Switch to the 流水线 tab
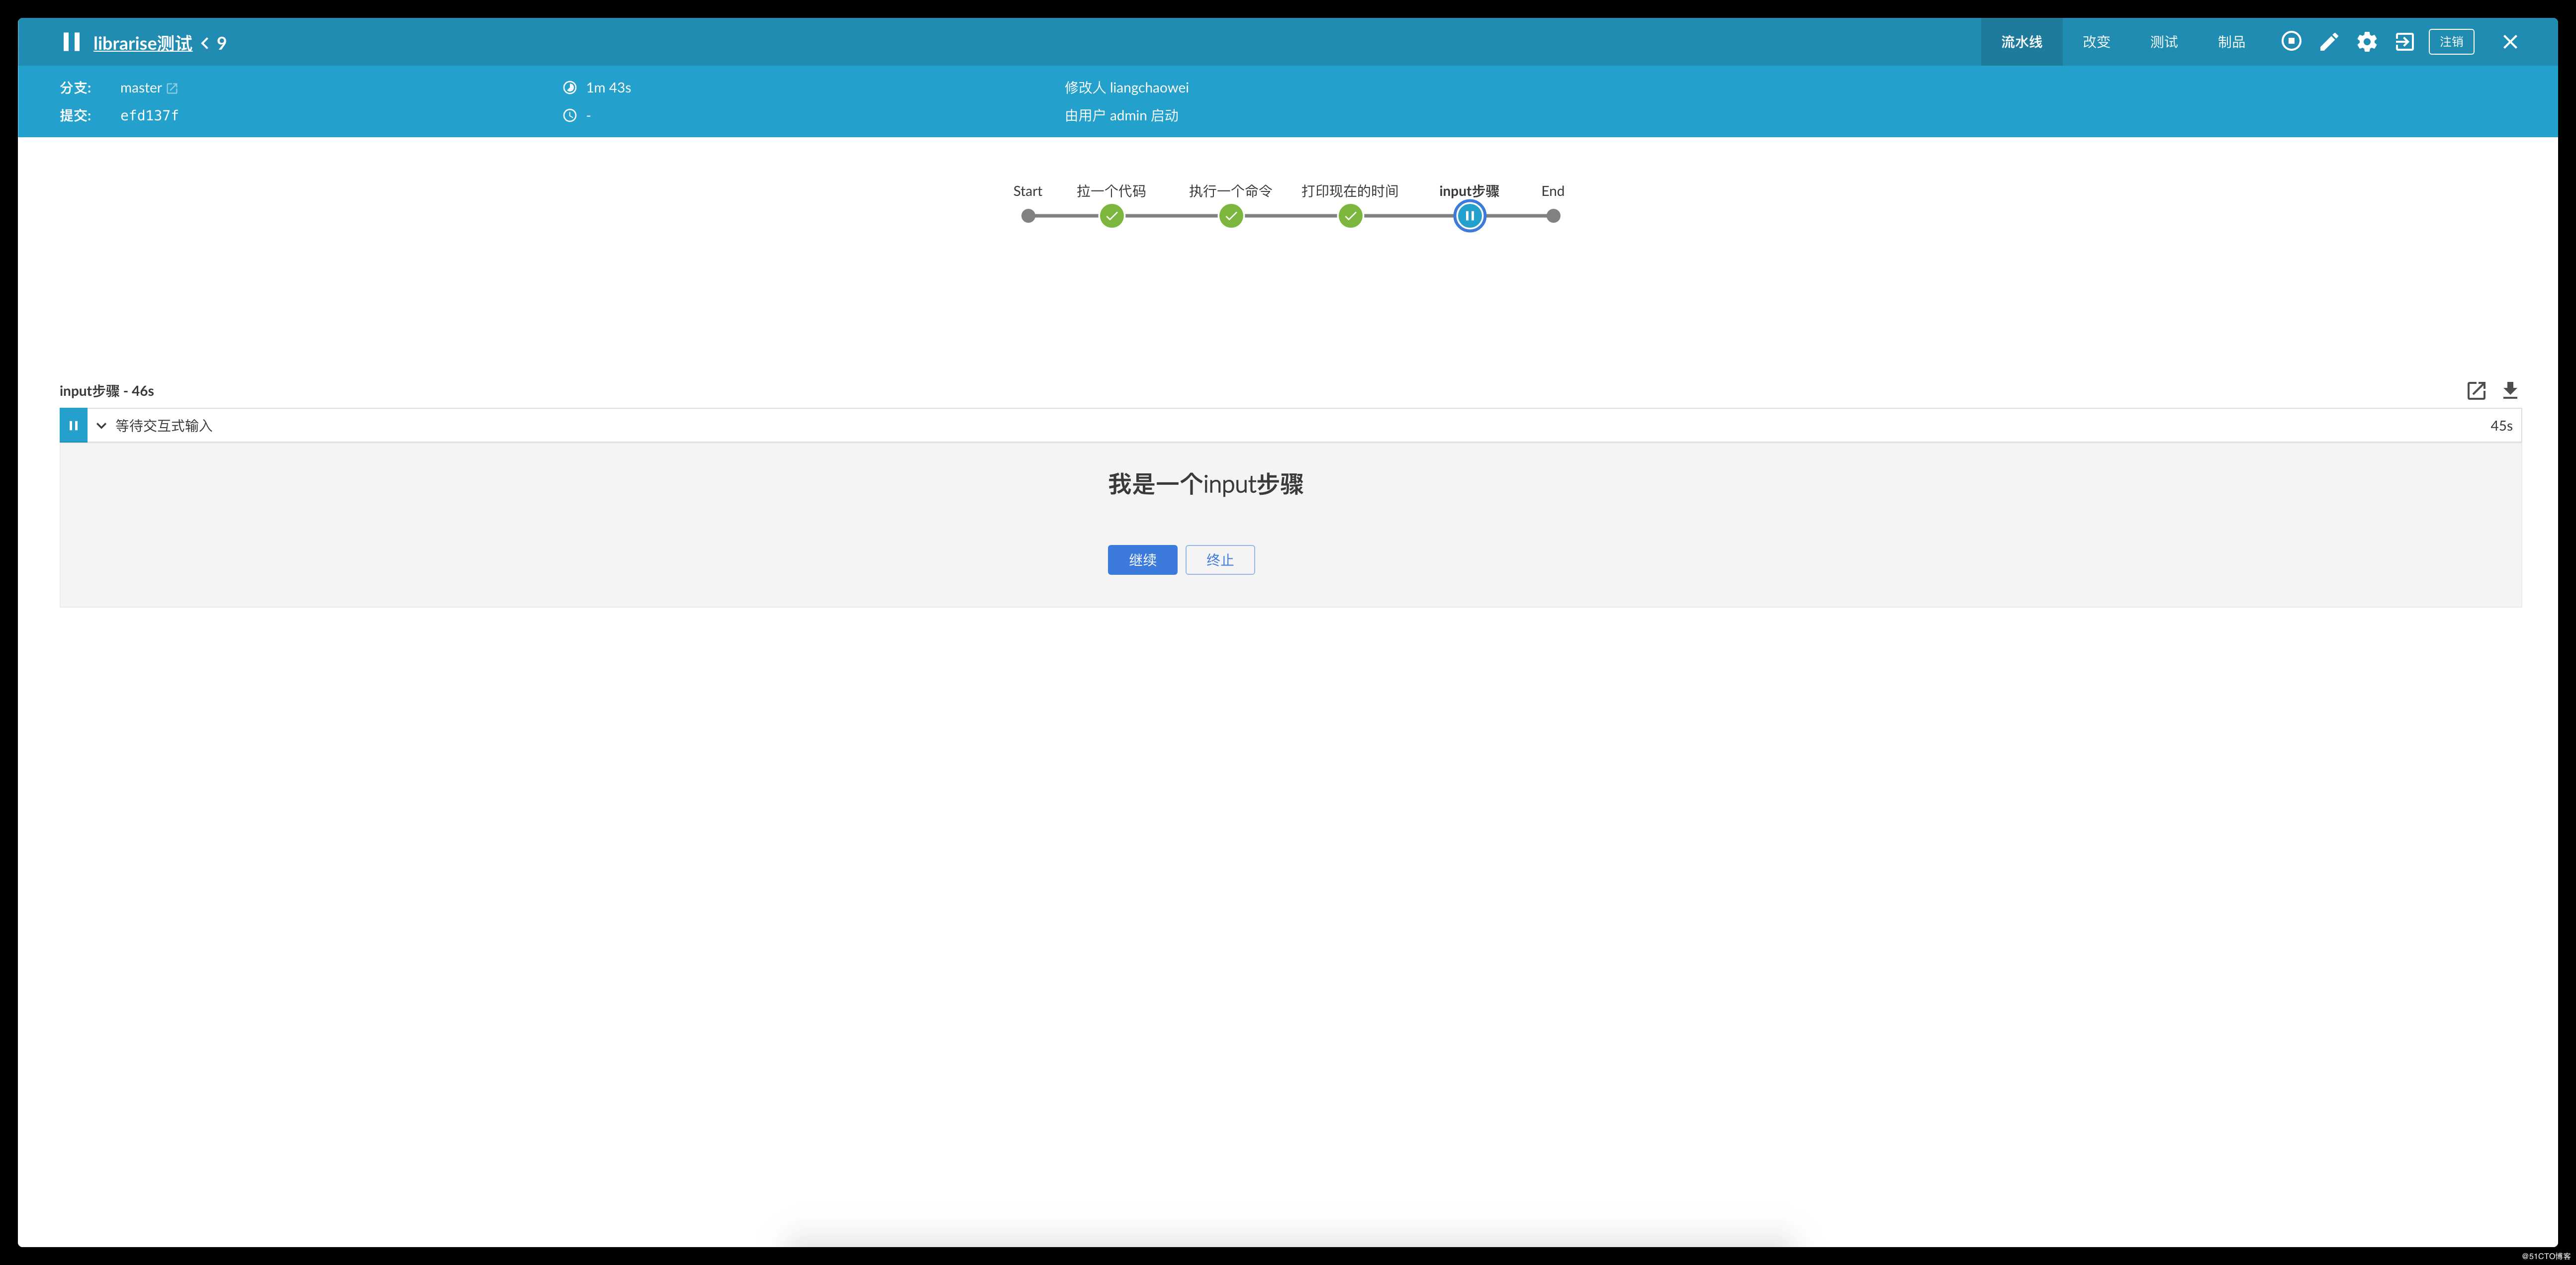 coord(2021,41)
